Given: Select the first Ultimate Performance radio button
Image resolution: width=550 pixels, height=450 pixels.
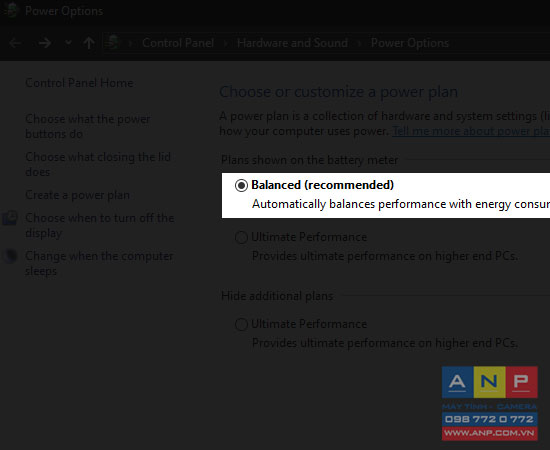Looking at the screenshot, I should tap(241, 237).
